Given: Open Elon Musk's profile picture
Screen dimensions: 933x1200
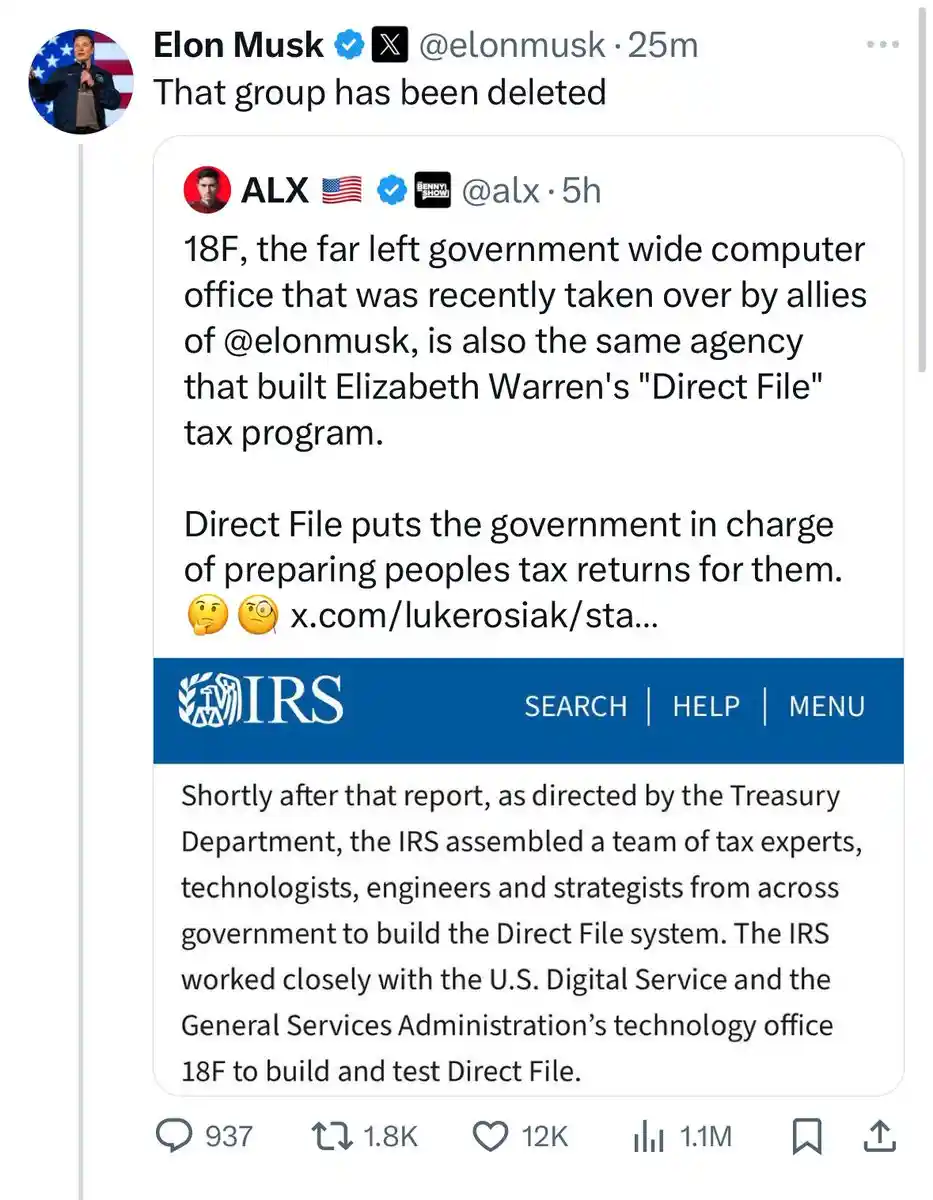Looking at the screenshot, I should pos(80,81).
